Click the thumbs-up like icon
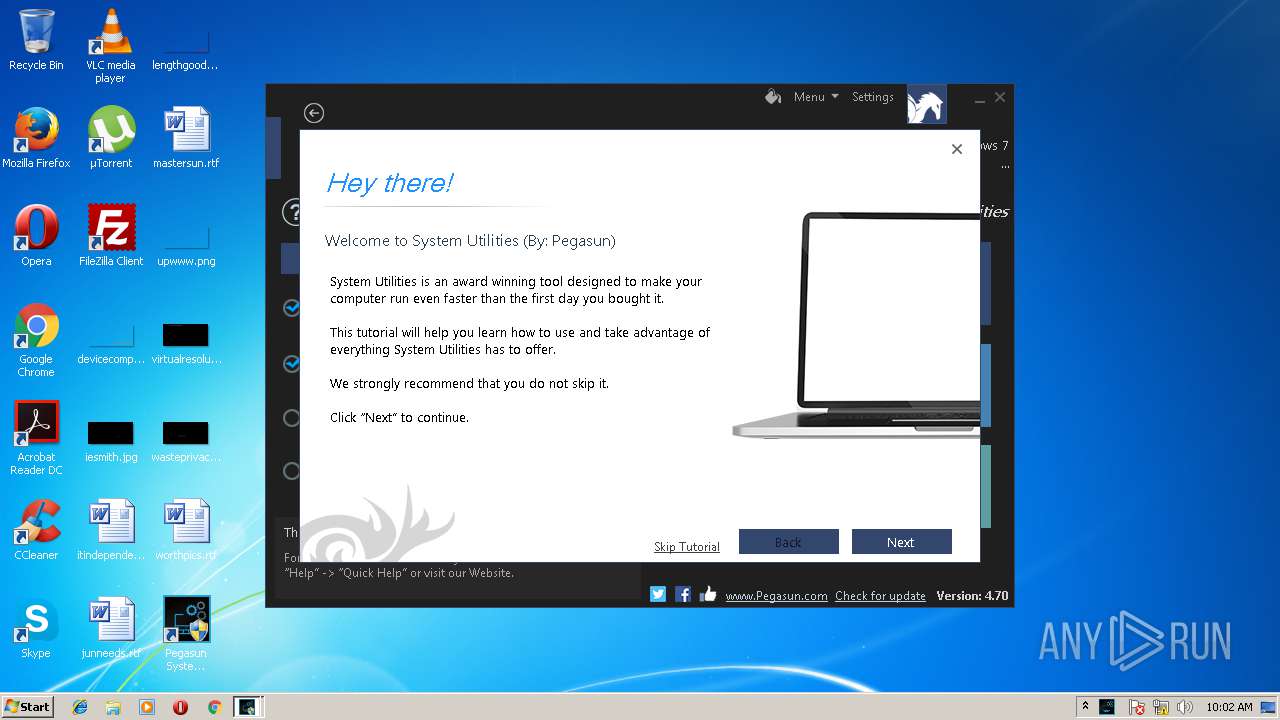Image resolution: width=1280 pixels, height=720 pixels. click(709, 594)
